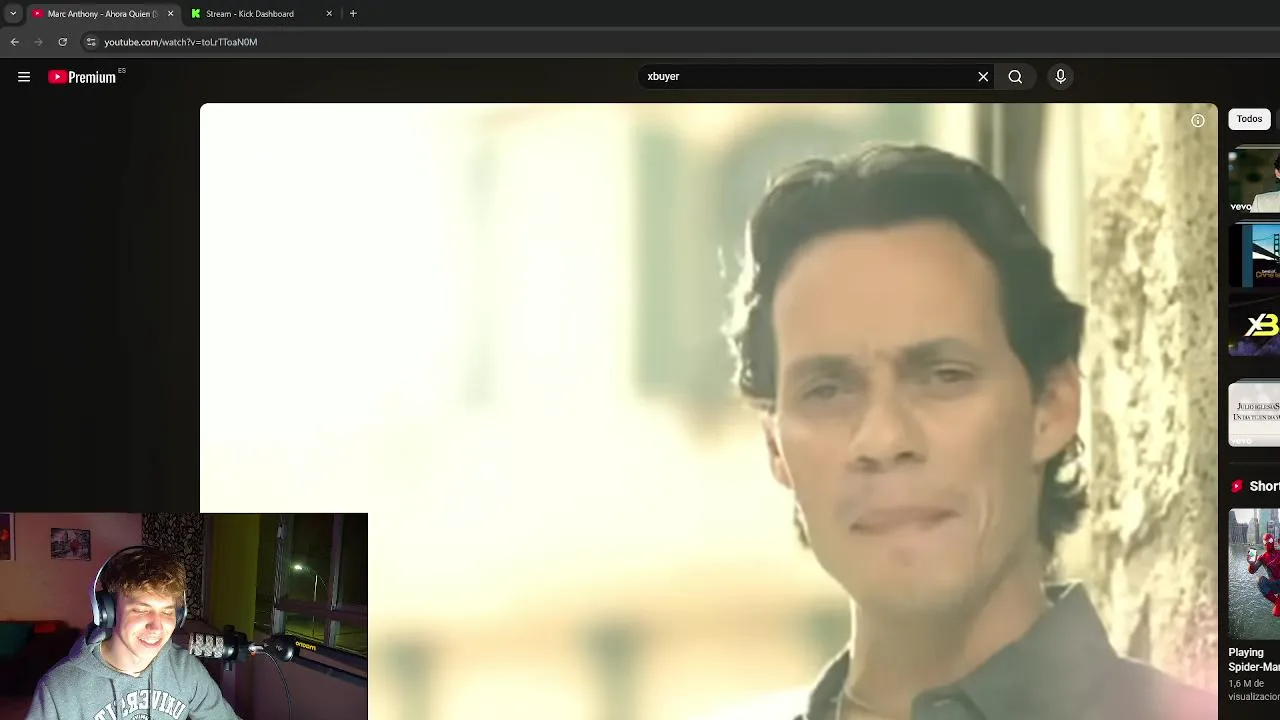
Task: Open the XB logo recommended video
Action: (1254, 327)
